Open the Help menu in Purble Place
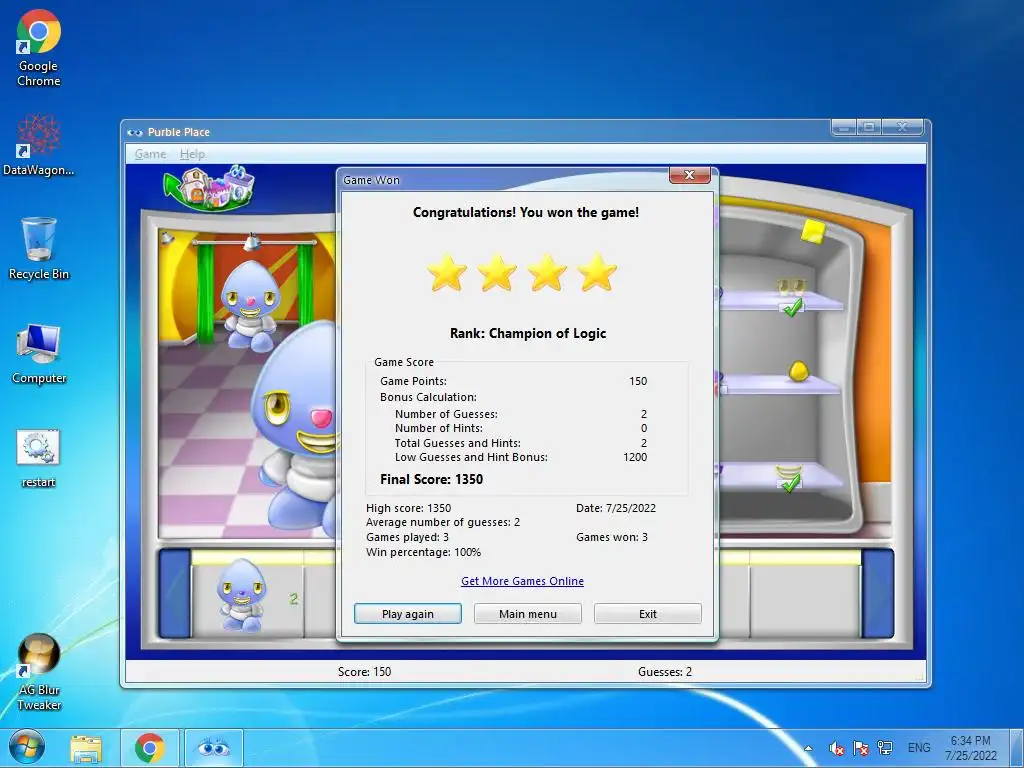Screen dimensions: 1024x768 coord(193,154)
